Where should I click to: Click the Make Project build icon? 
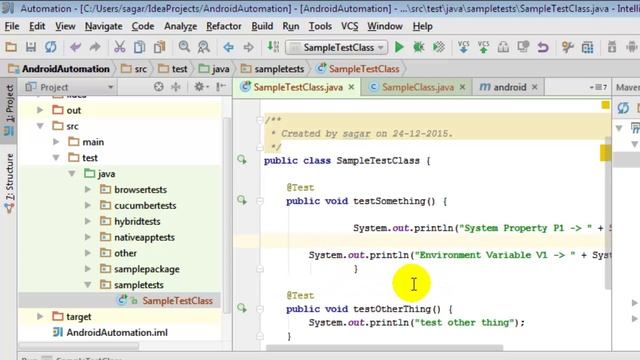click(273, 47)
